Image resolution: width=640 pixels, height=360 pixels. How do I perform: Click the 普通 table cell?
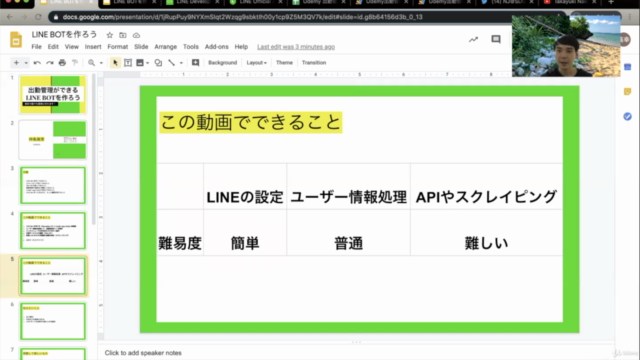pyautogui.click(x=349, y=233)
